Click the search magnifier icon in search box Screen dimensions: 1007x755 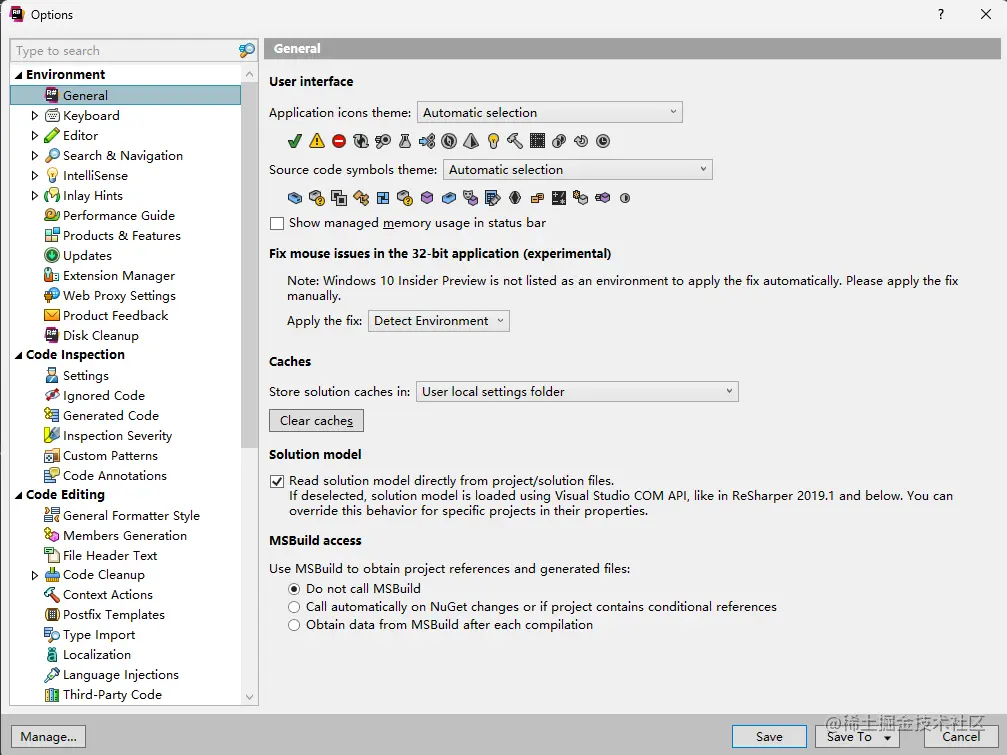point(247,50)
